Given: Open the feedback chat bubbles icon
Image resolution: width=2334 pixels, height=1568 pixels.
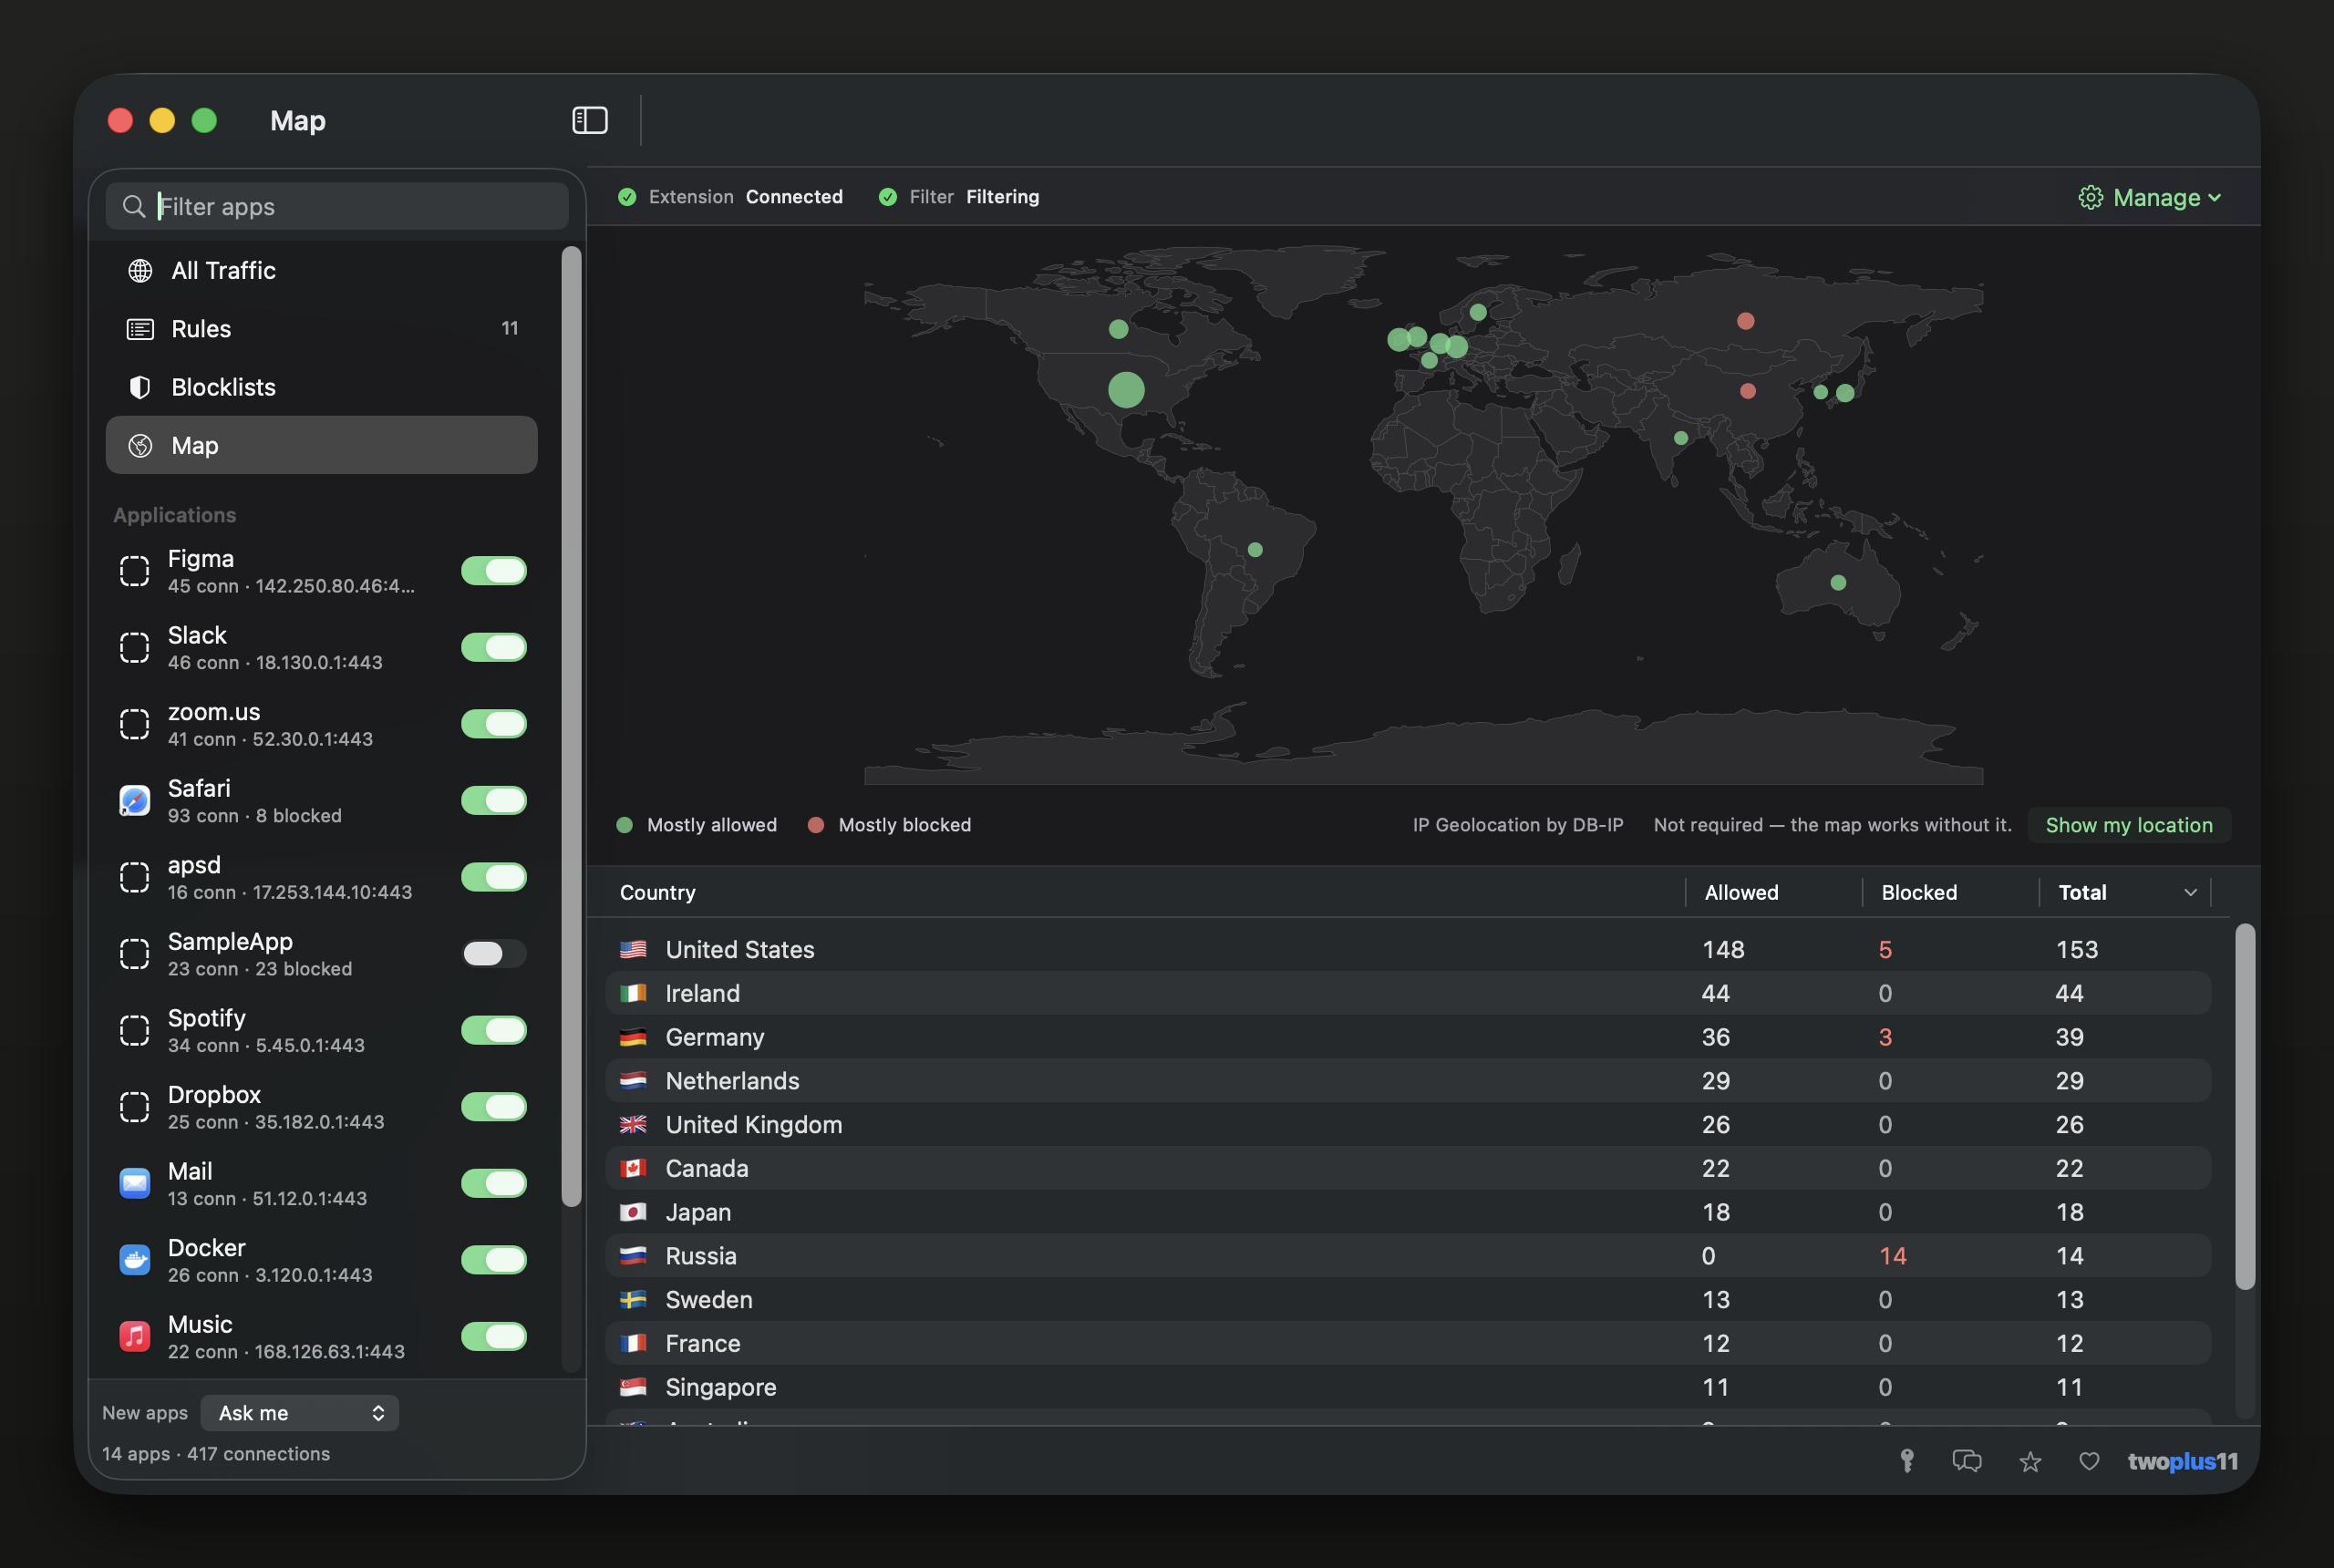Looking at the screenshot, I should coord(1967,1461).
